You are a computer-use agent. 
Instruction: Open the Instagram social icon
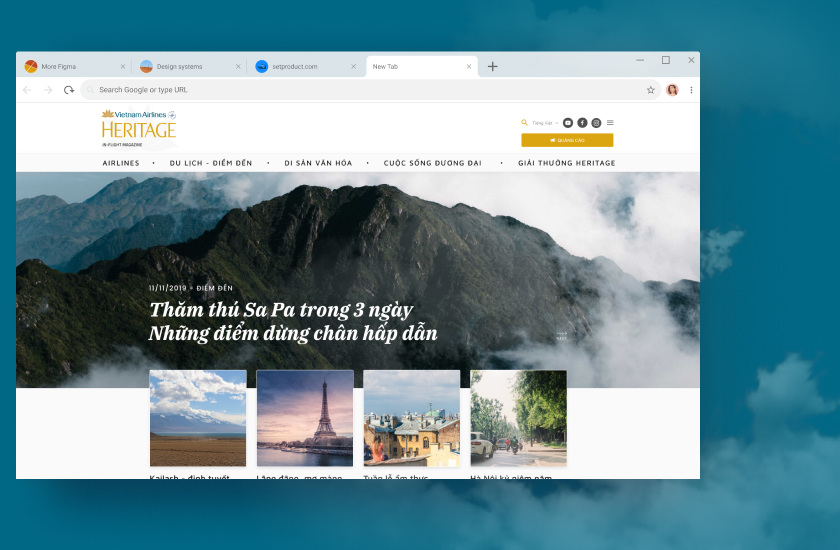[x=596, y=123]
